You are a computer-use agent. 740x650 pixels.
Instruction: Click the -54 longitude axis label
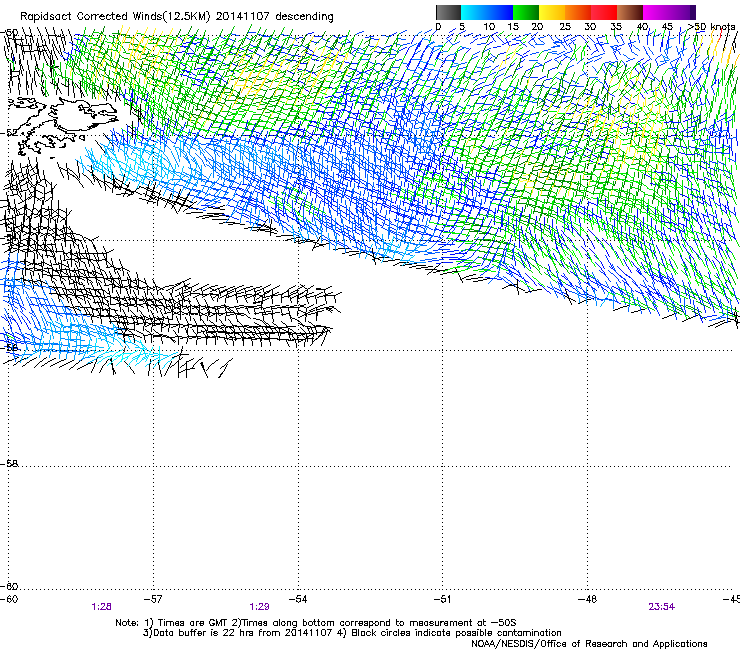tap(298, 599)
